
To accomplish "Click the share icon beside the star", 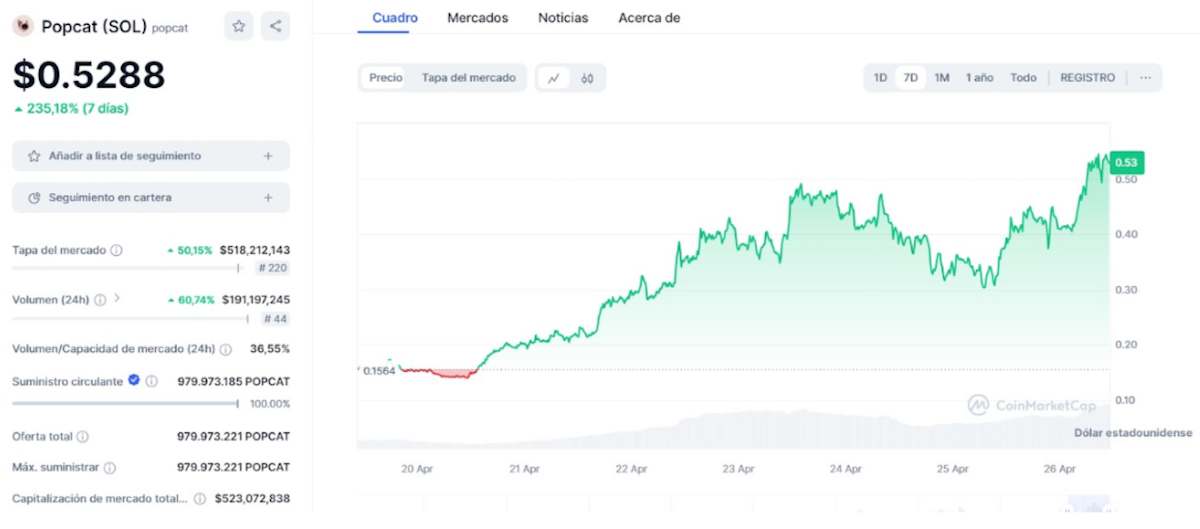I will 276,27.
